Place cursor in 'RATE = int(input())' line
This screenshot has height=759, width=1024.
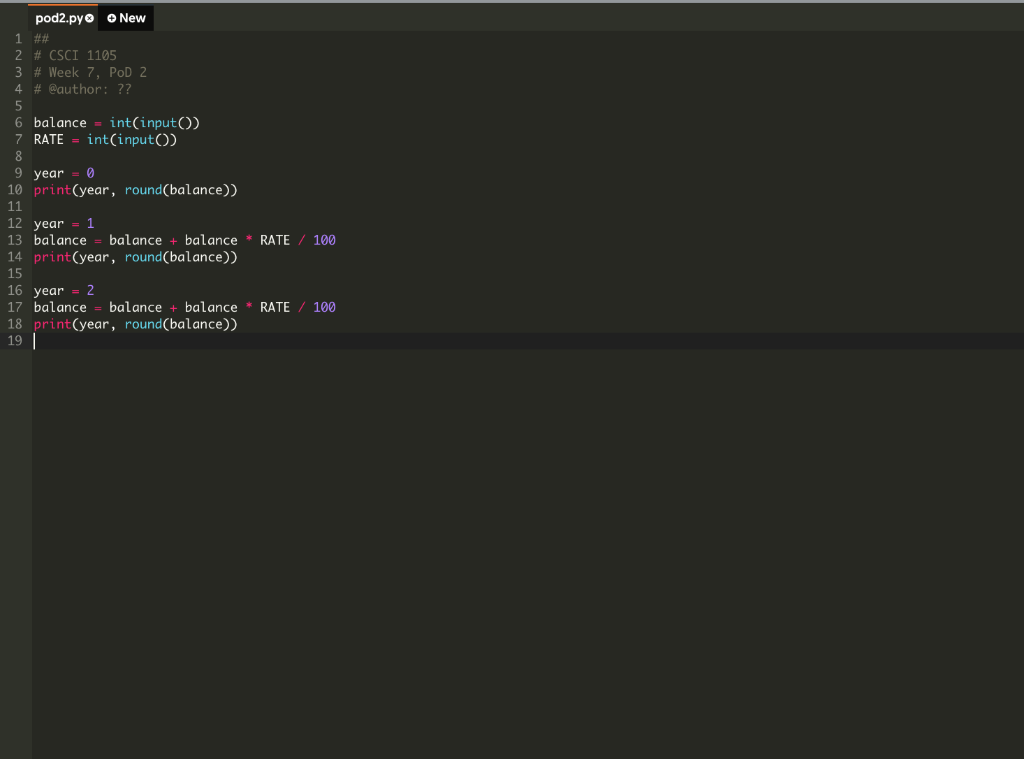105,140
